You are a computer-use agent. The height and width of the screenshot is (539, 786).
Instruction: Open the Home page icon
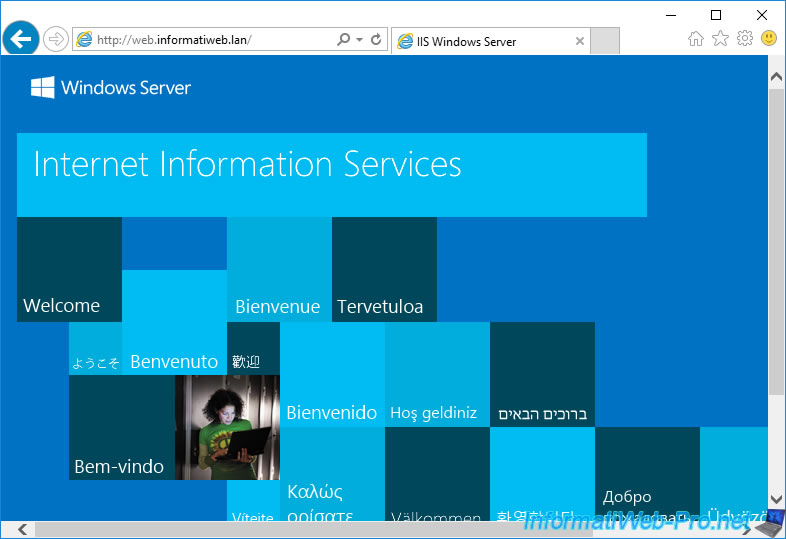coord(696,39)
